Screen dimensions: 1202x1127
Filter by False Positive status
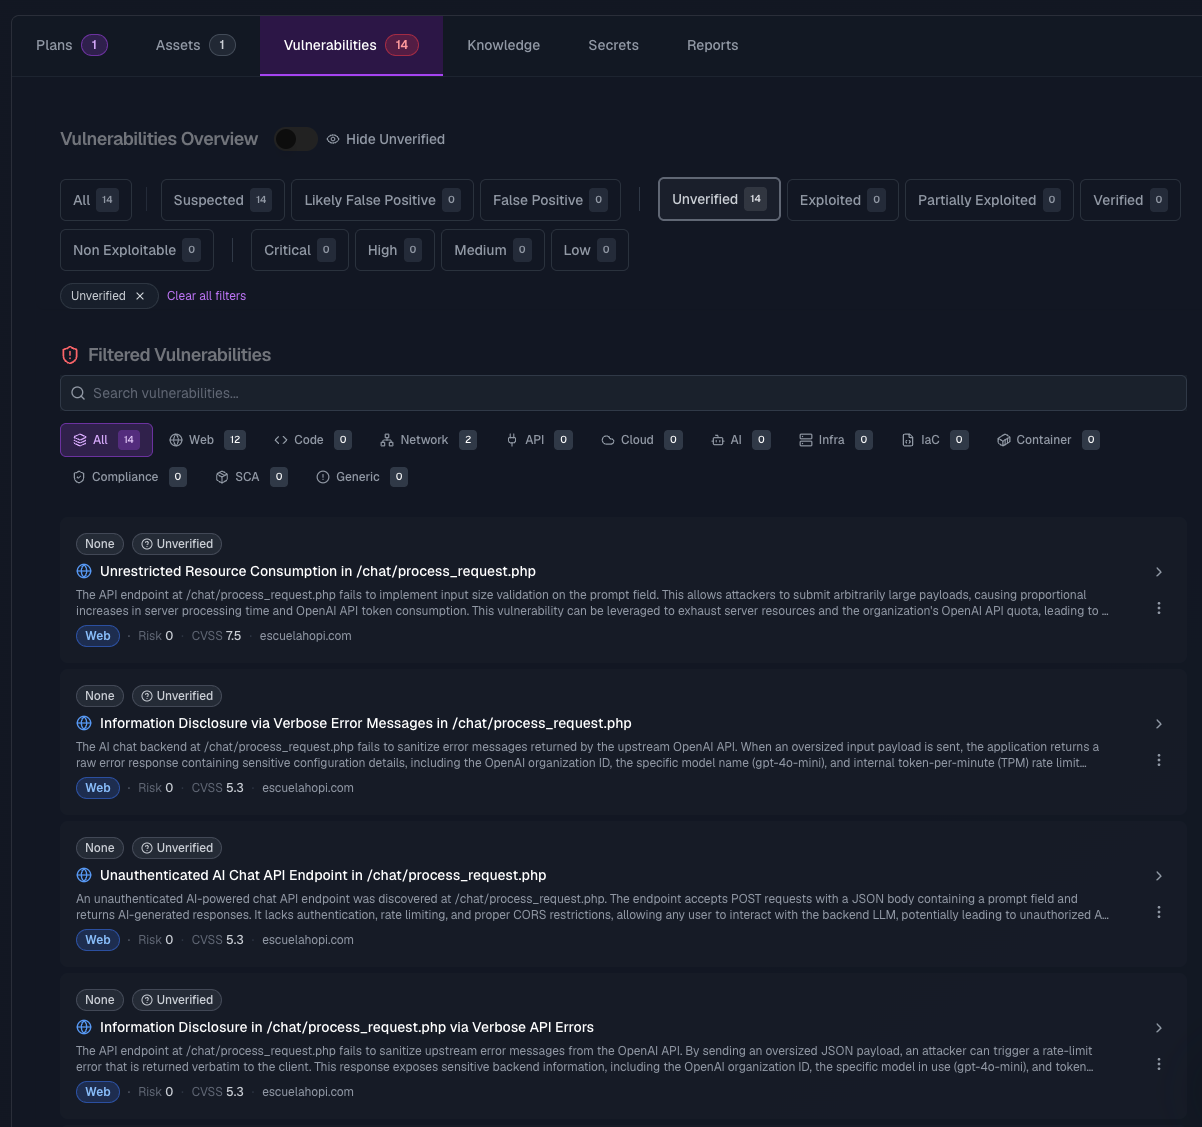550,200
